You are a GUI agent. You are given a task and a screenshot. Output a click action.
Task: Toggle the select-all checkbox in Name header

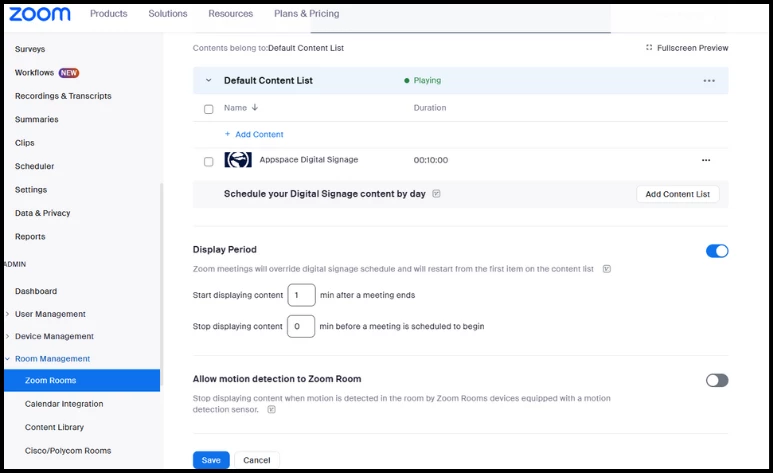(x=209, y=109)
